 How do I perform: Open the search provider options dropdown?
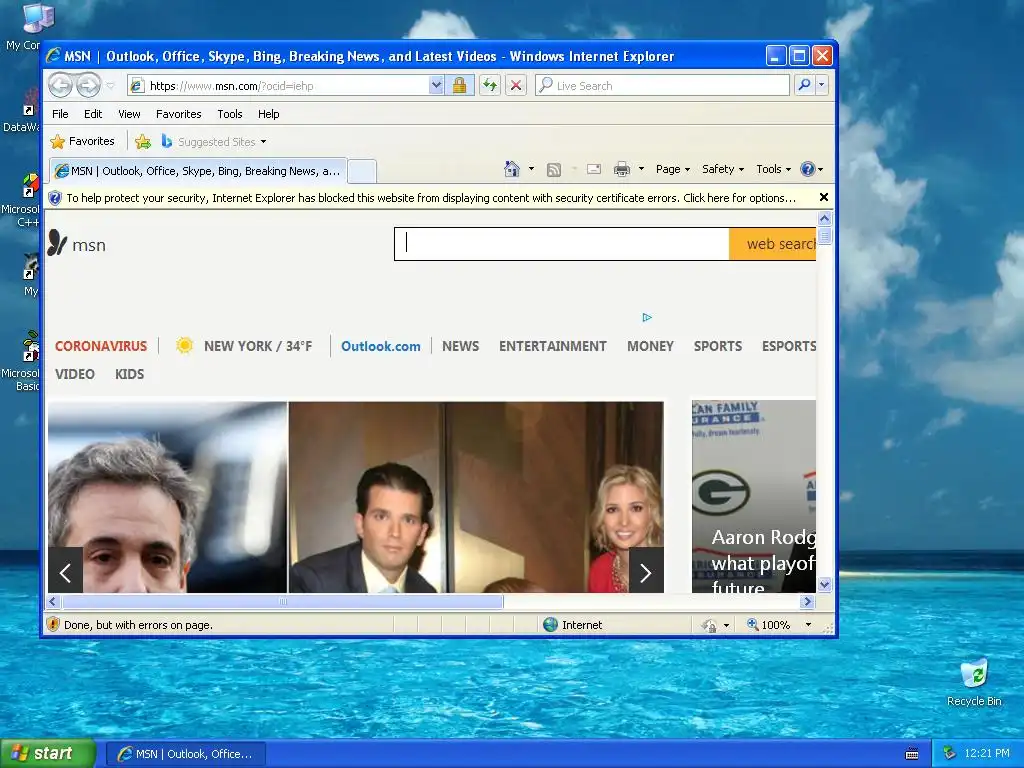822,85
